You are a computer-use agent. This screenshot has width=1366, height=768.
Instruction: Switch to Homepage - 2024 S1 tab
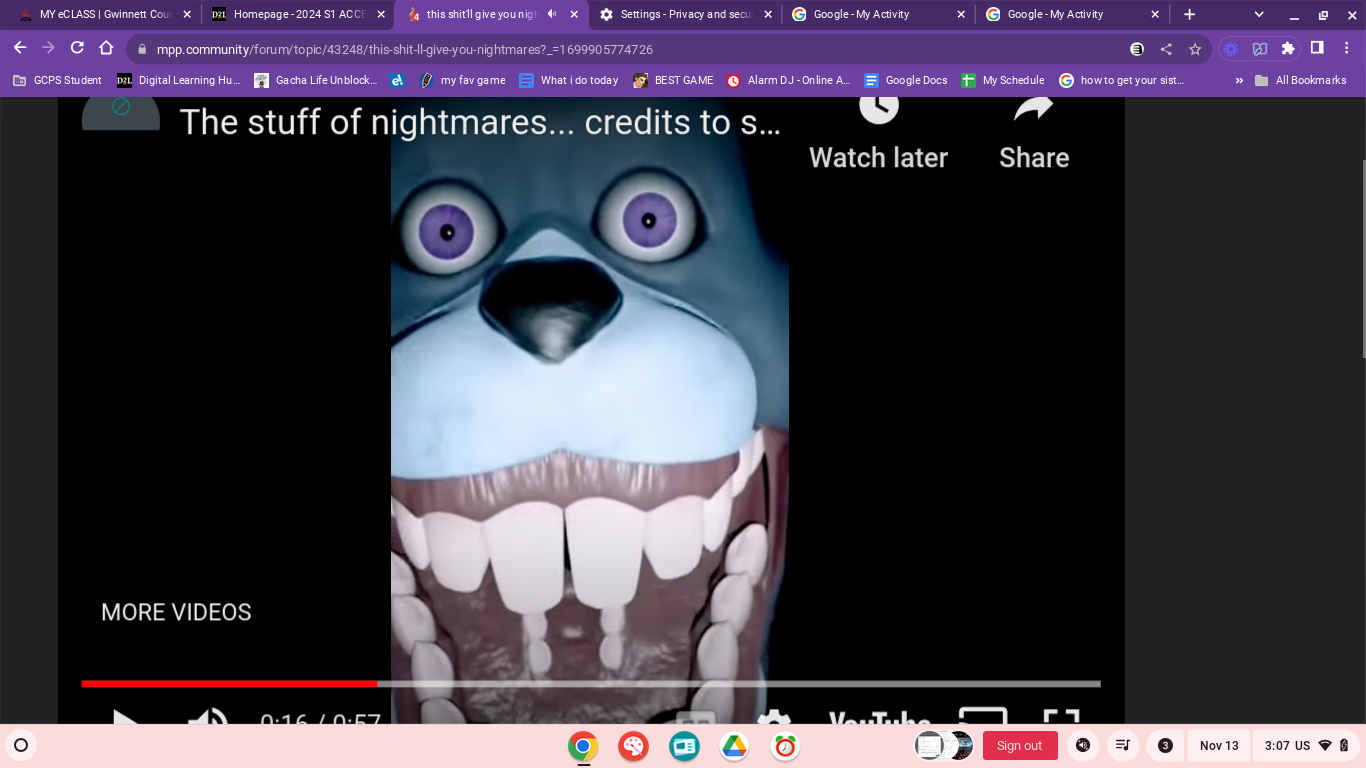pos(299,14)
